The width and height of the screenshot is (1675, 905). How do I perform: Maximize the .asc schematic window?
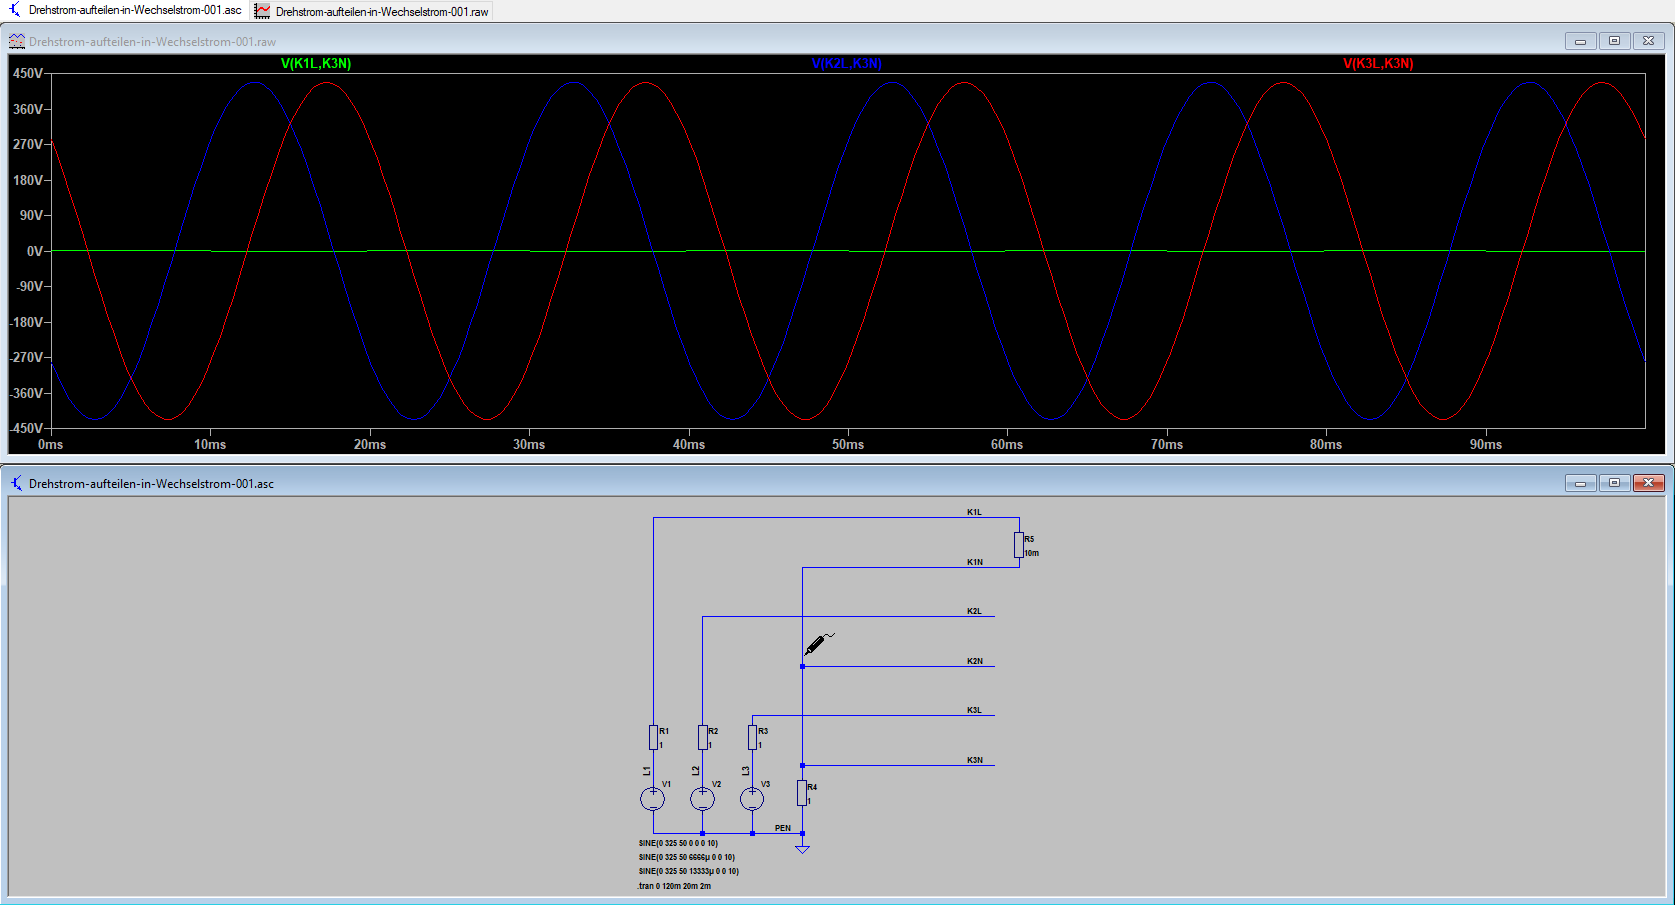coord(1614,483)
